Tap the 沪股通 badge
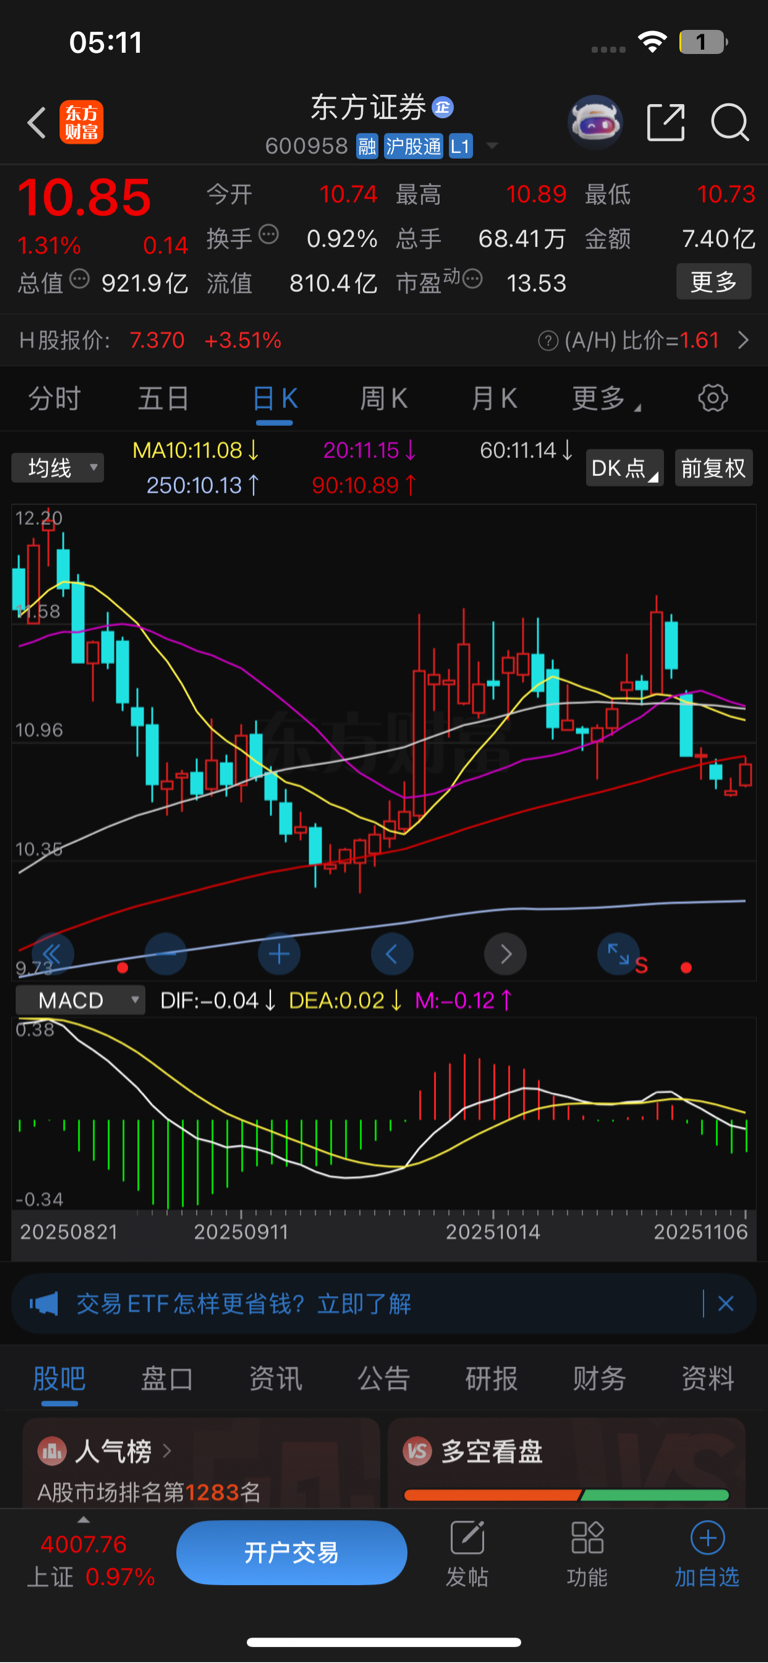Screen dimensions: 768x1663 (413, 146)
